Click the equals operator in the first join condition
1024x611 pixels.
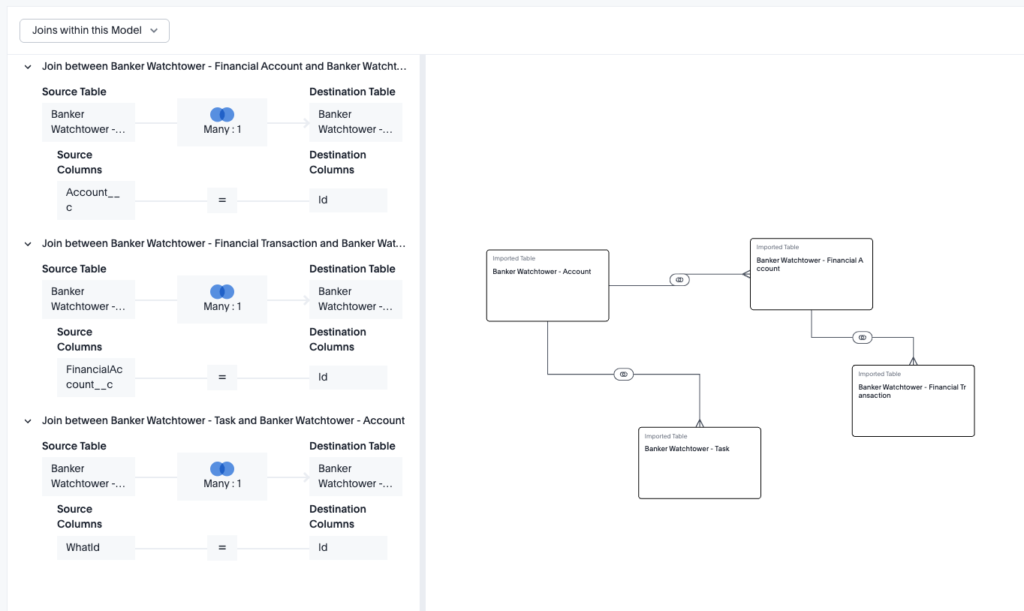[221, 200]
